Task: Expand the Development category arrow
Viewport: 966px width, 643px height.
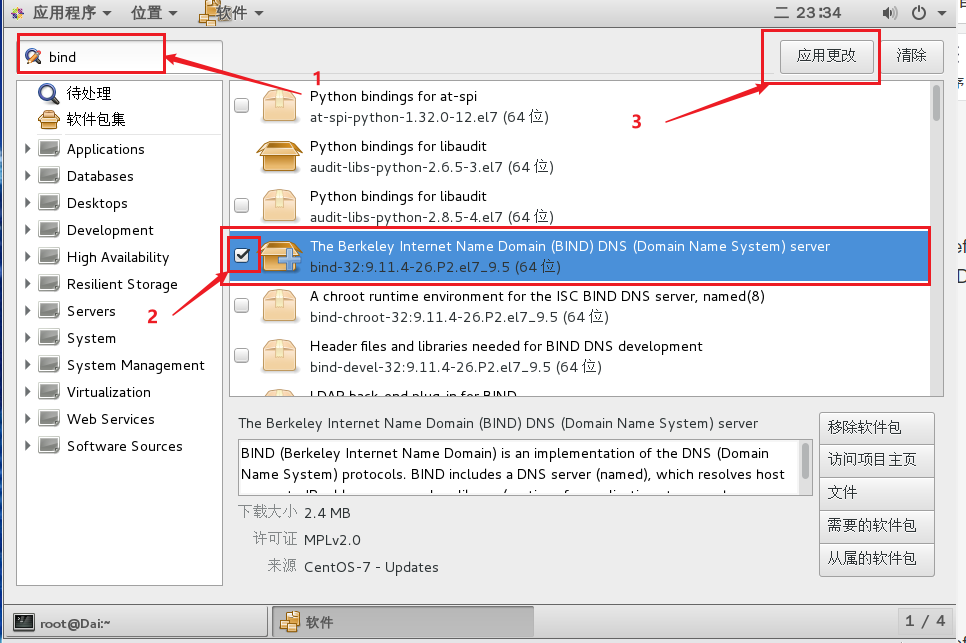Action: pos(28,230)
